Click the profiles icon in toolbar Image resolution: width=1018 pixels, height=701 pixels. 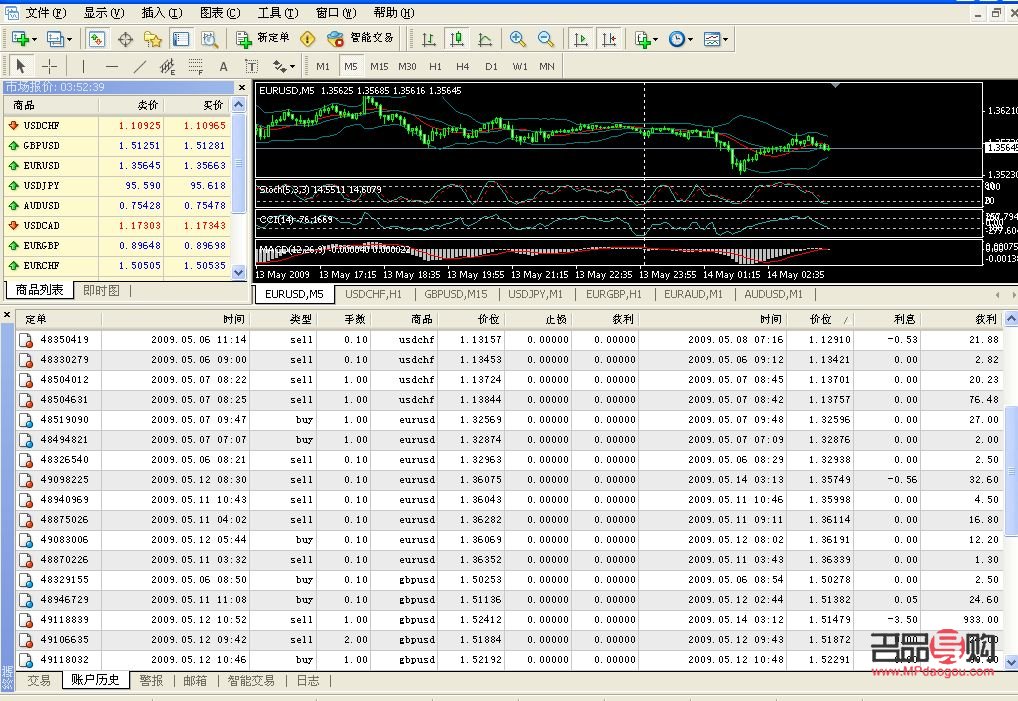pyautogui.click(x=55, y=39)
